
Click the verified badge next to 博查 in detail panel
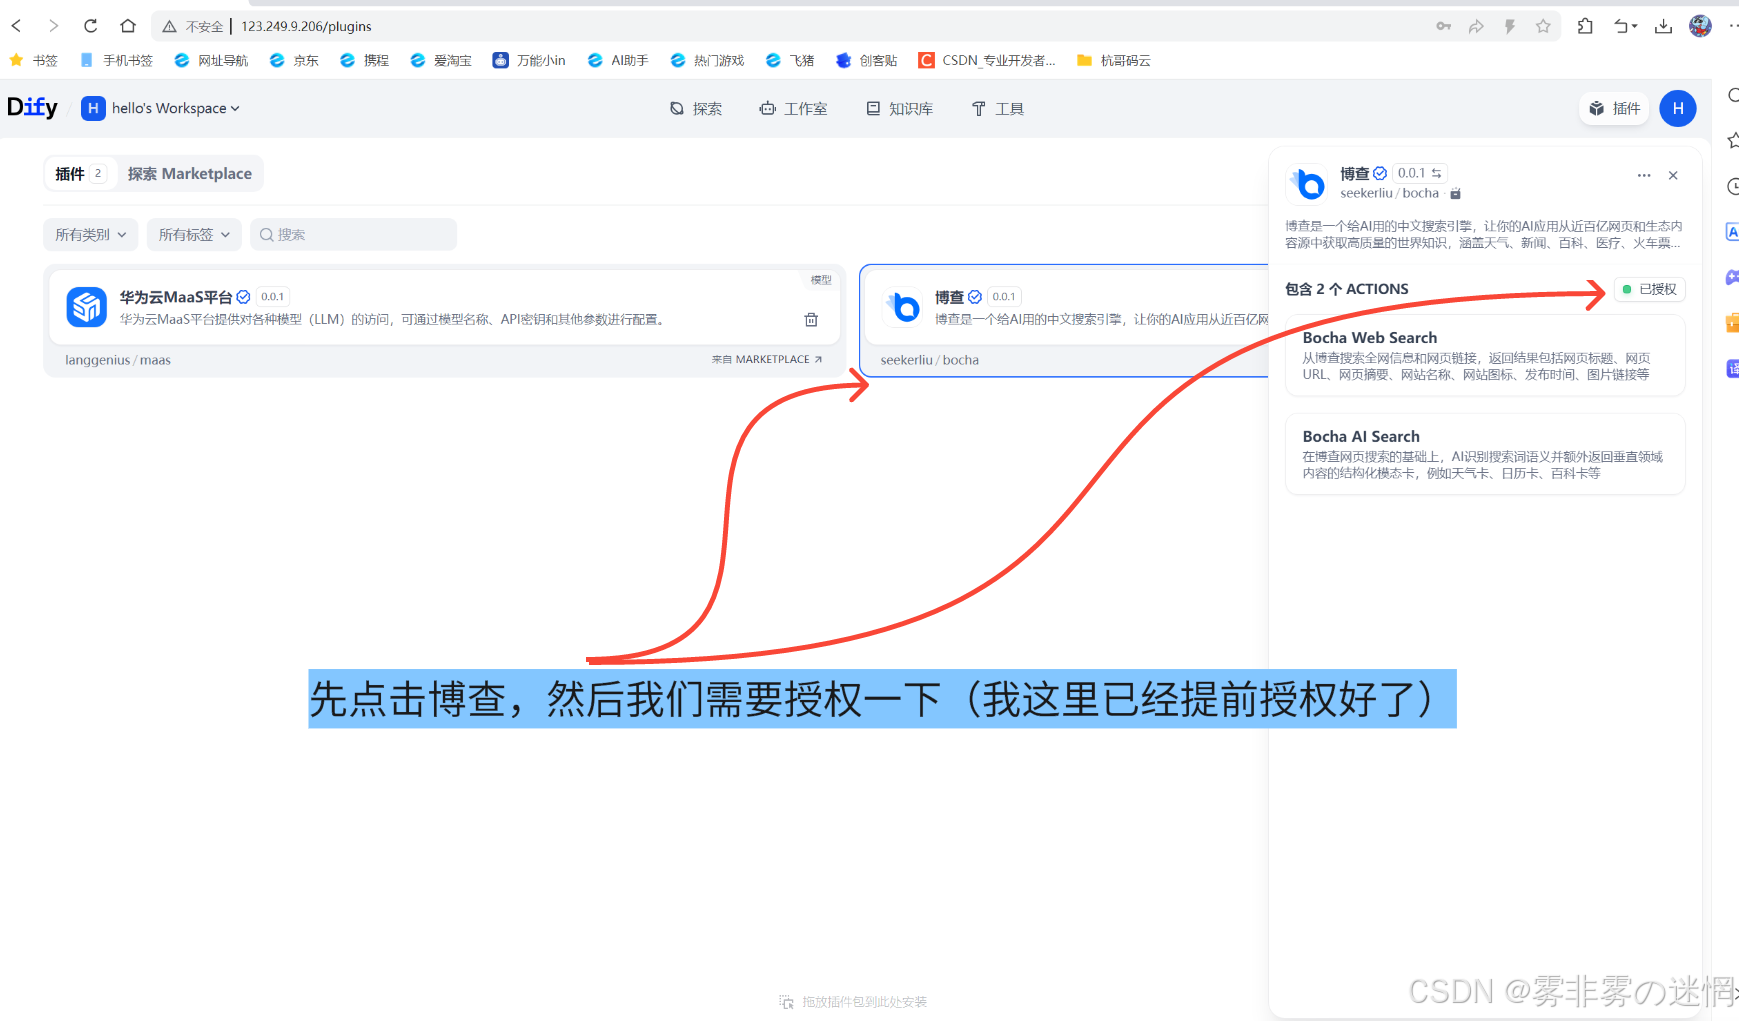1380,173
